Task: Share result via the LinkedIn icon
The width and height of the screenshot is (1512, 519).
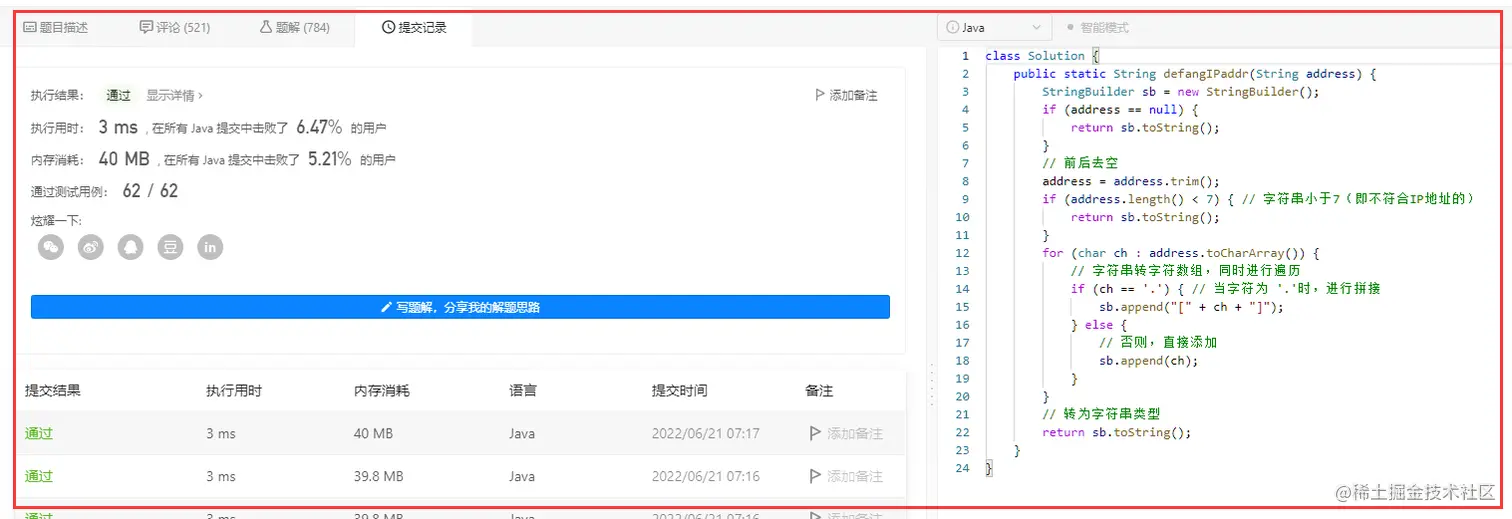Action: click(210, 246)
